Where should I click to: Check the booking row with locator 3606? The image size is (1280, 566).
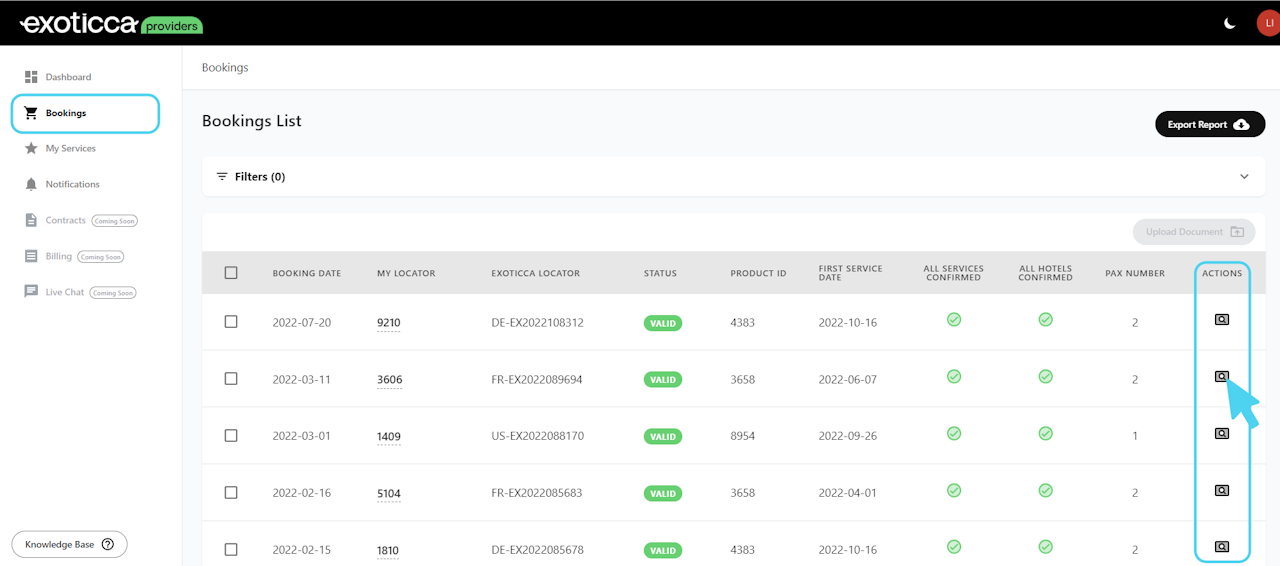point(231,379)
